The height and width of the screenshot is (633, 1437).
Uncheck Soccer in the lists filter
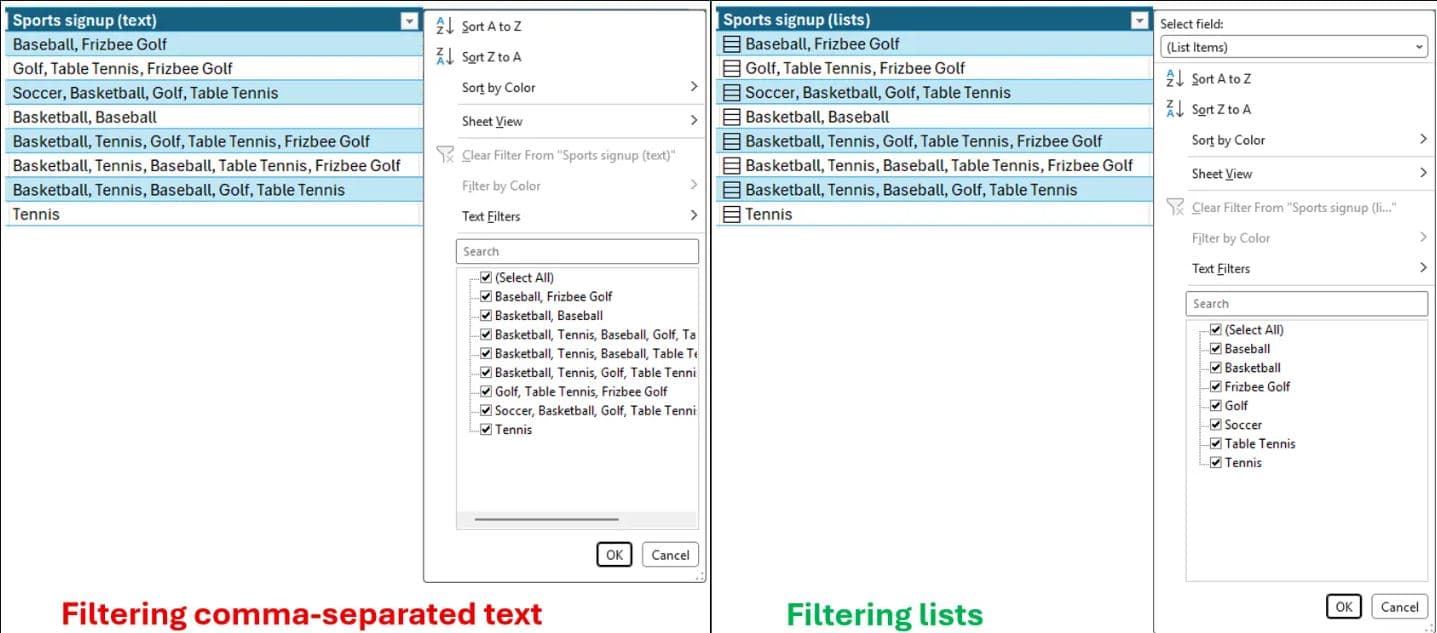[x=1216, y=424]
